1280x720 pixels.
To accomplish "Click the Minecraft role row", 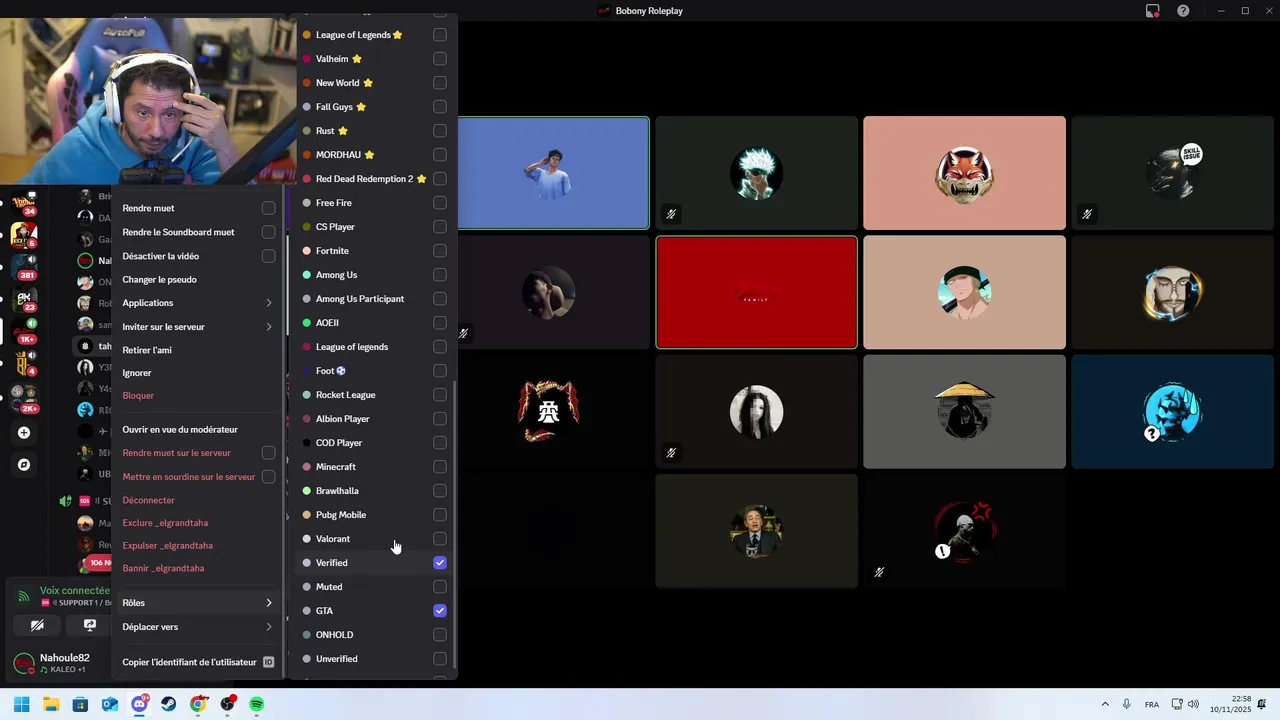I will pyautogui.click(x=375, y=467).
